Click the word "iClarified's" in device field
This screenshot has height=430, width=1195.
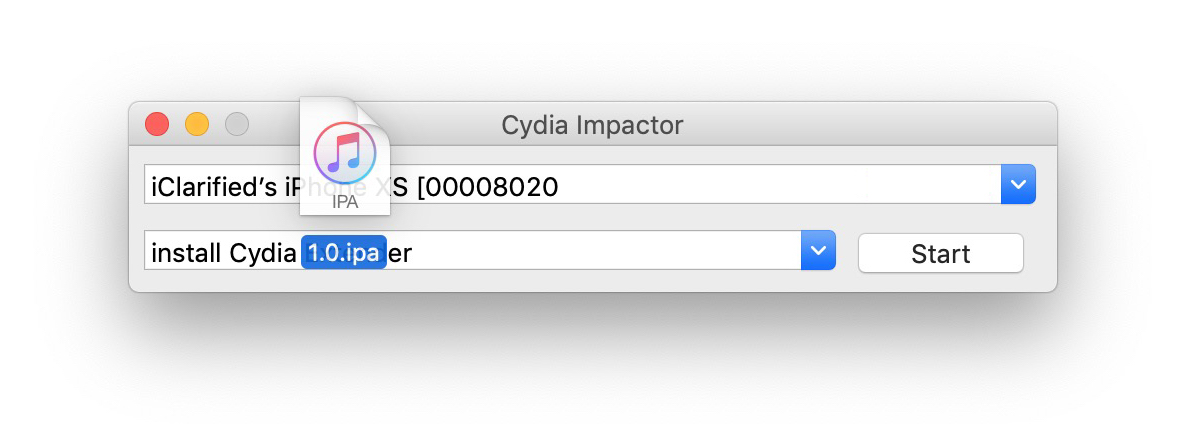tap(212, 186)
